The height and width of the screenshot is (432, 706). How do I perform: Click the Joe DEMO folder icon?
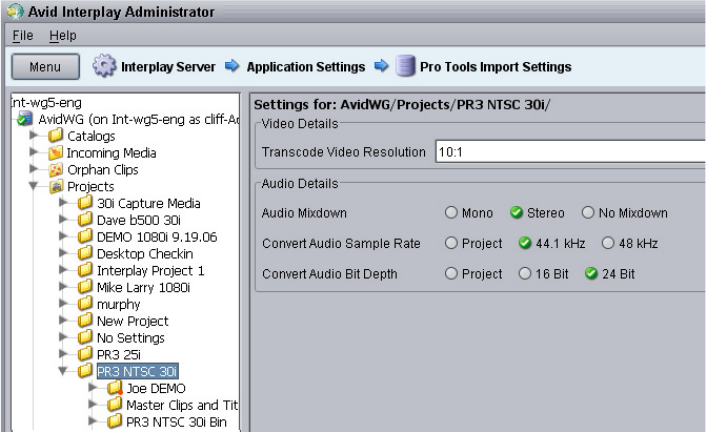coord(114,388)
